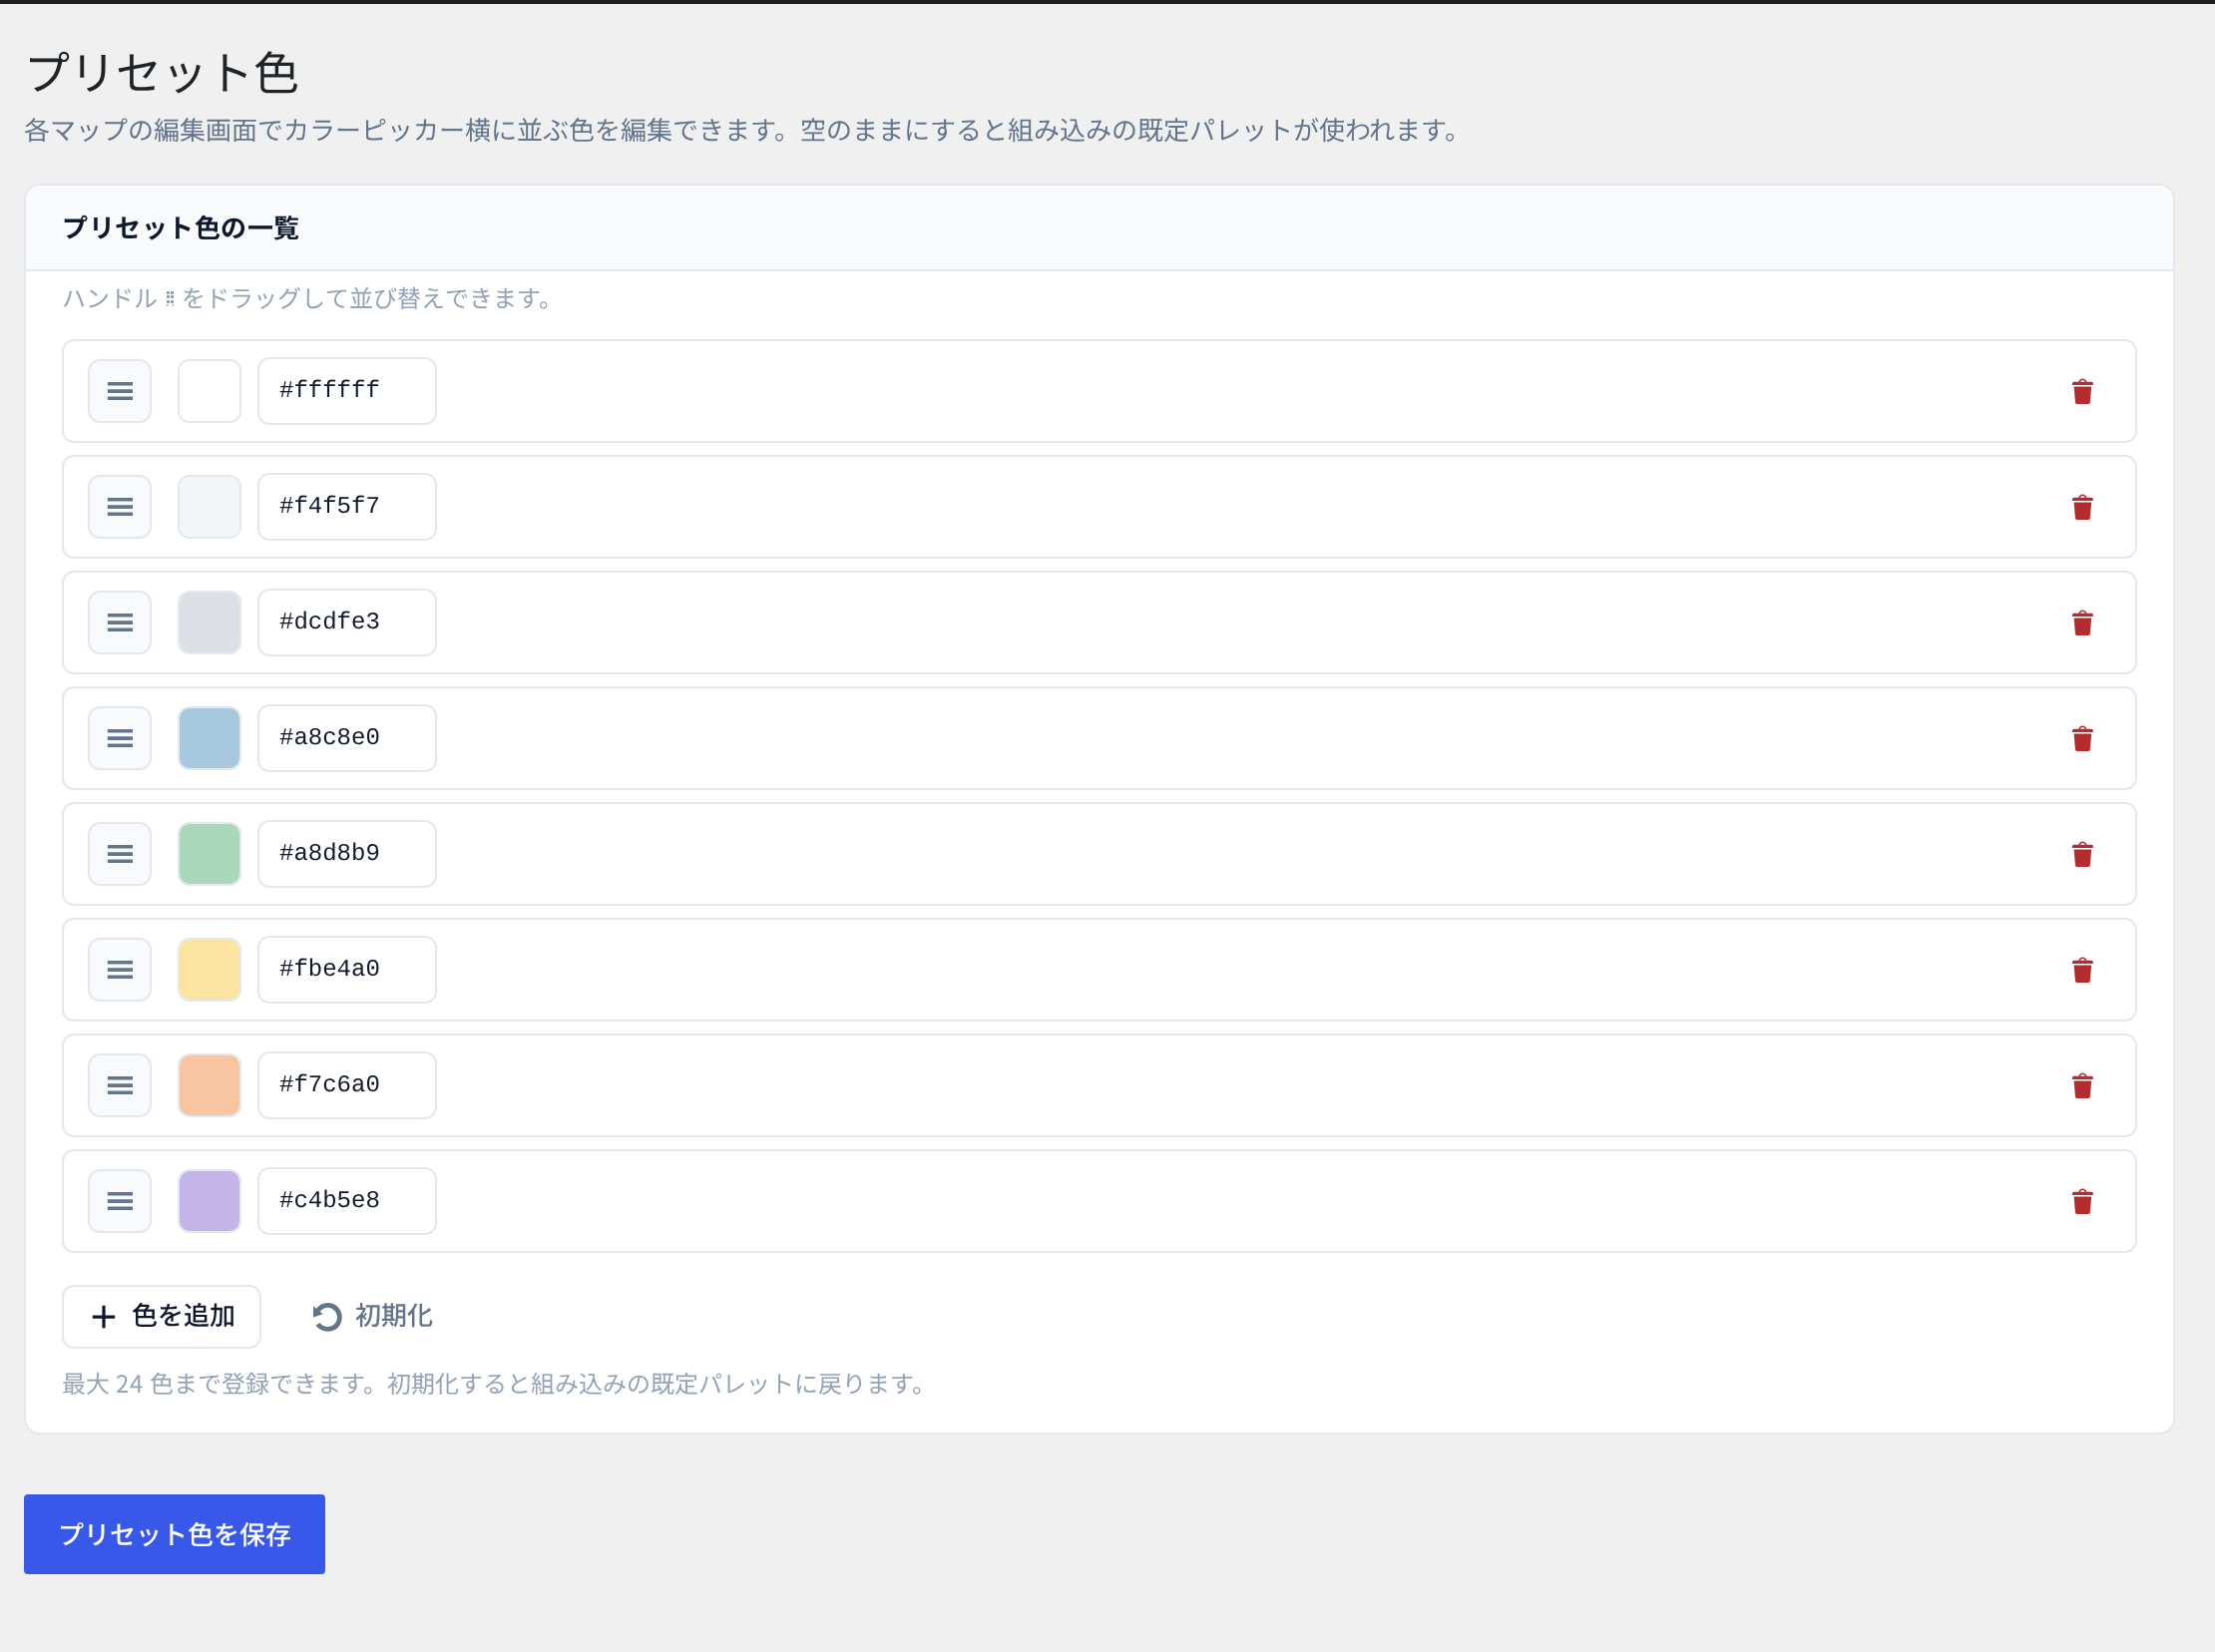Screen dimensions: 2215x1652
Task: Click the 初期化 reset button
Action: click(372, 1316)
